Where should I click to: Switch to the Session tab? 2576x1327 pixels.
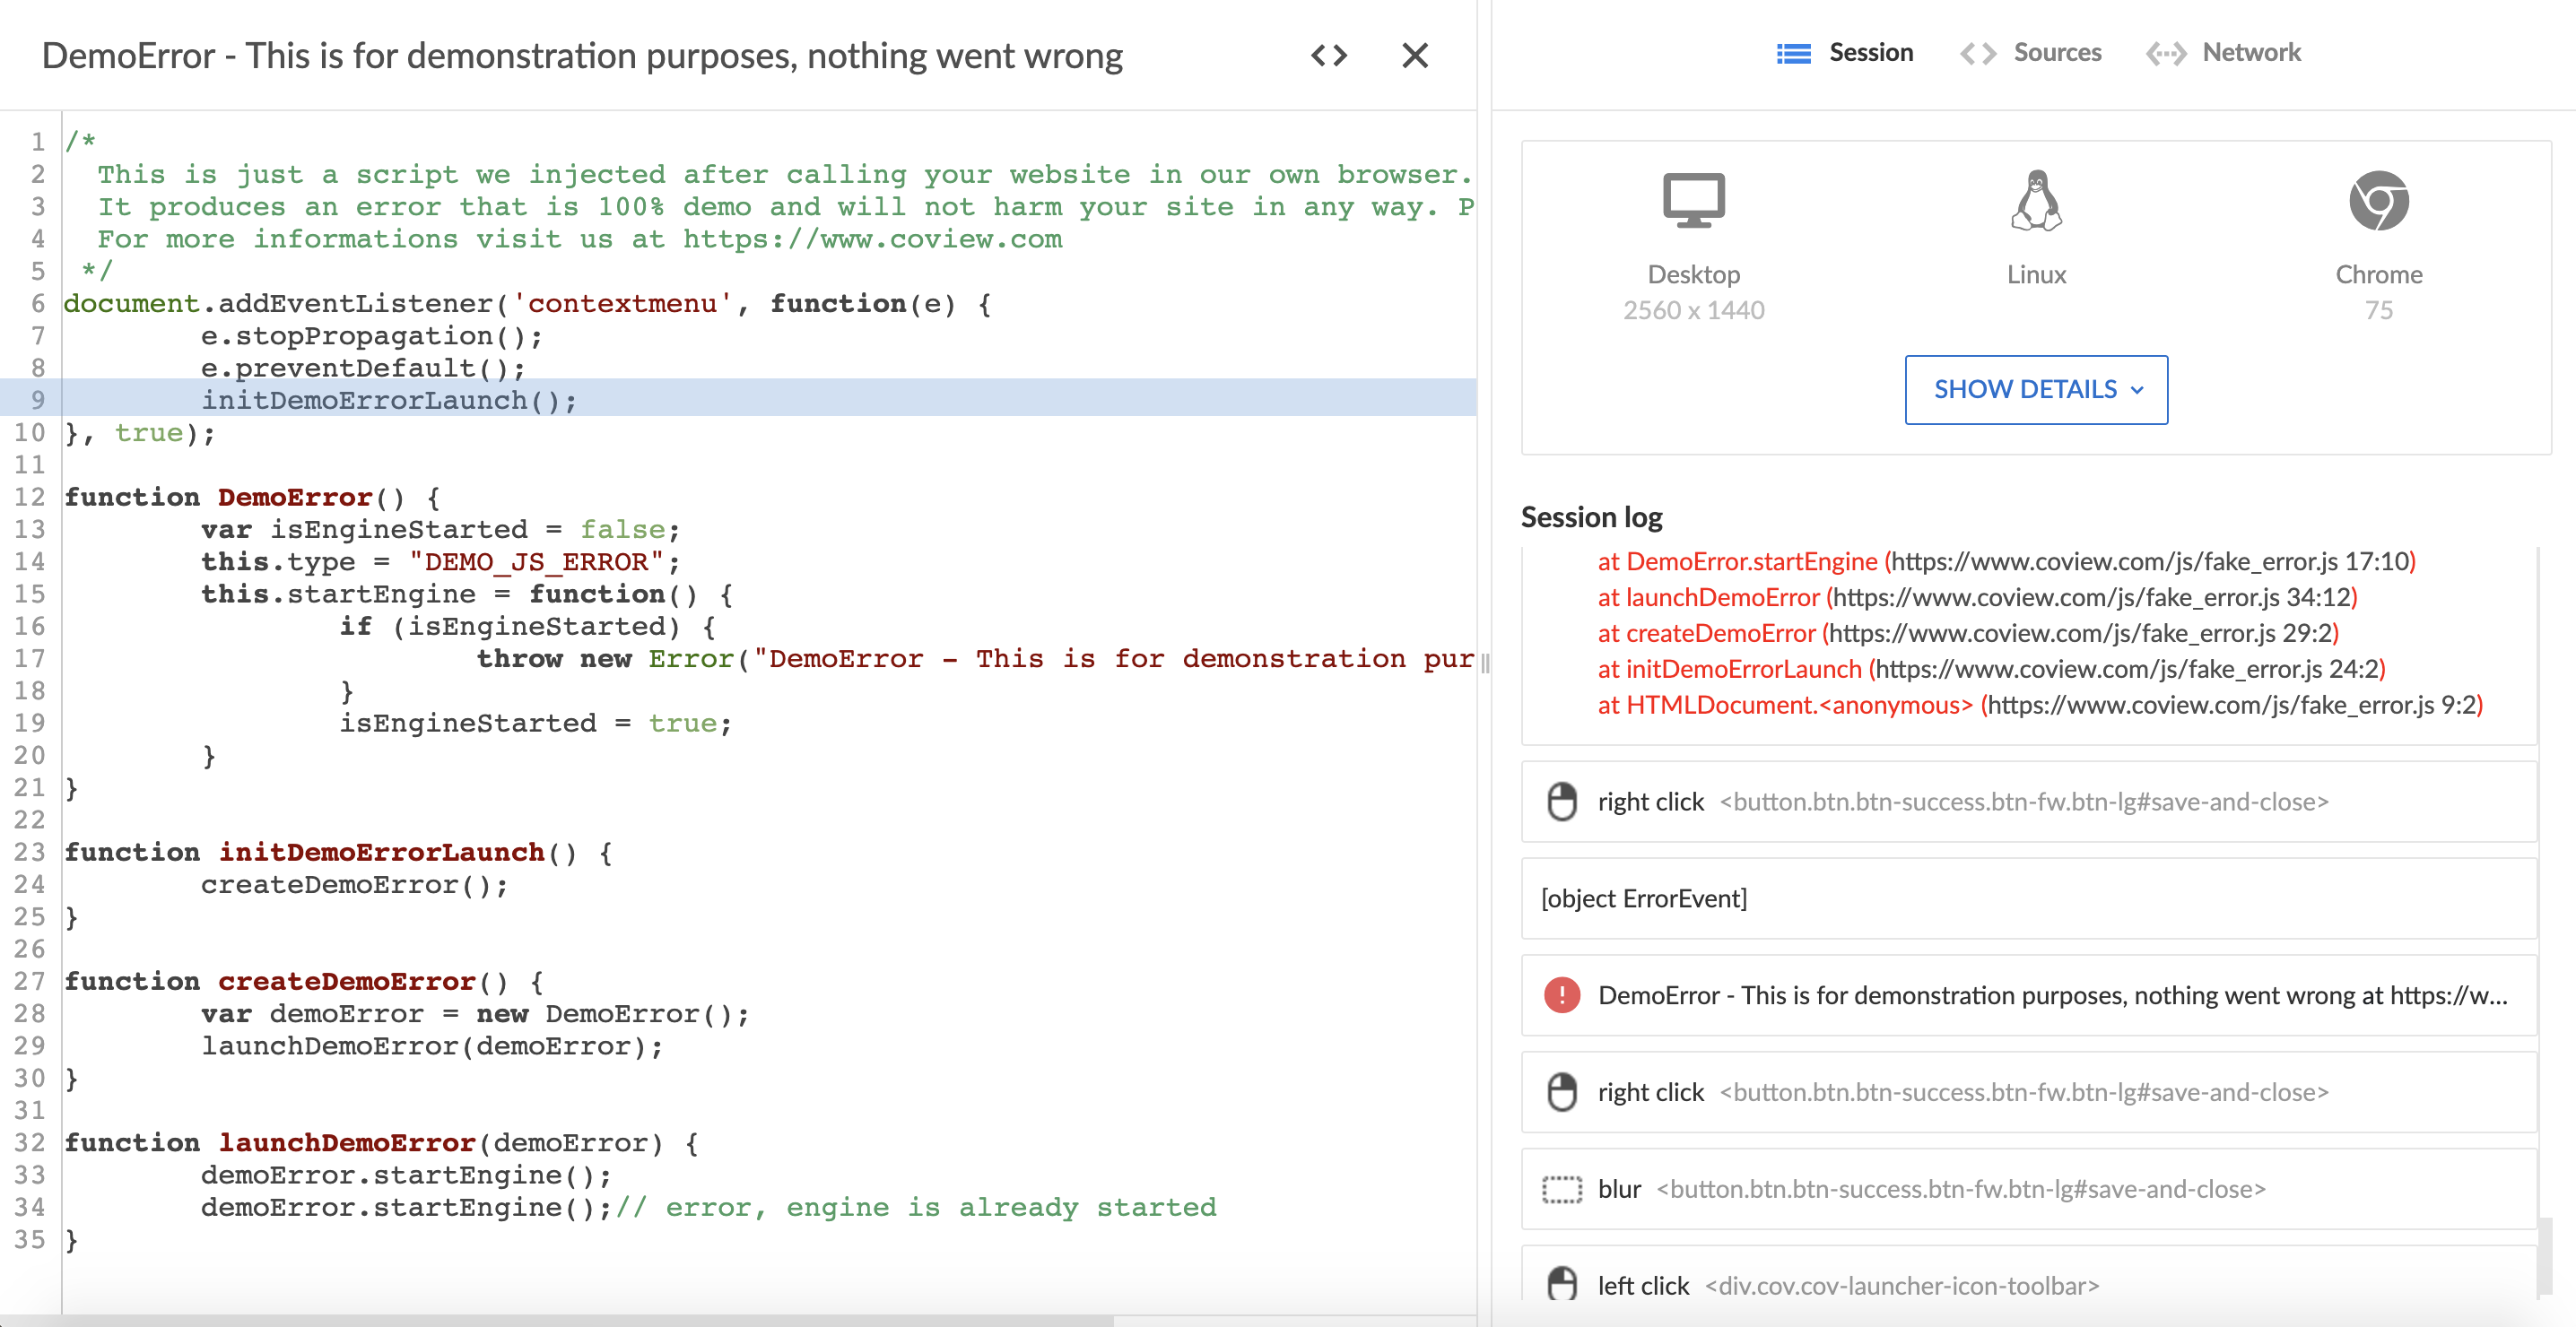click(x=1845, y=53)
